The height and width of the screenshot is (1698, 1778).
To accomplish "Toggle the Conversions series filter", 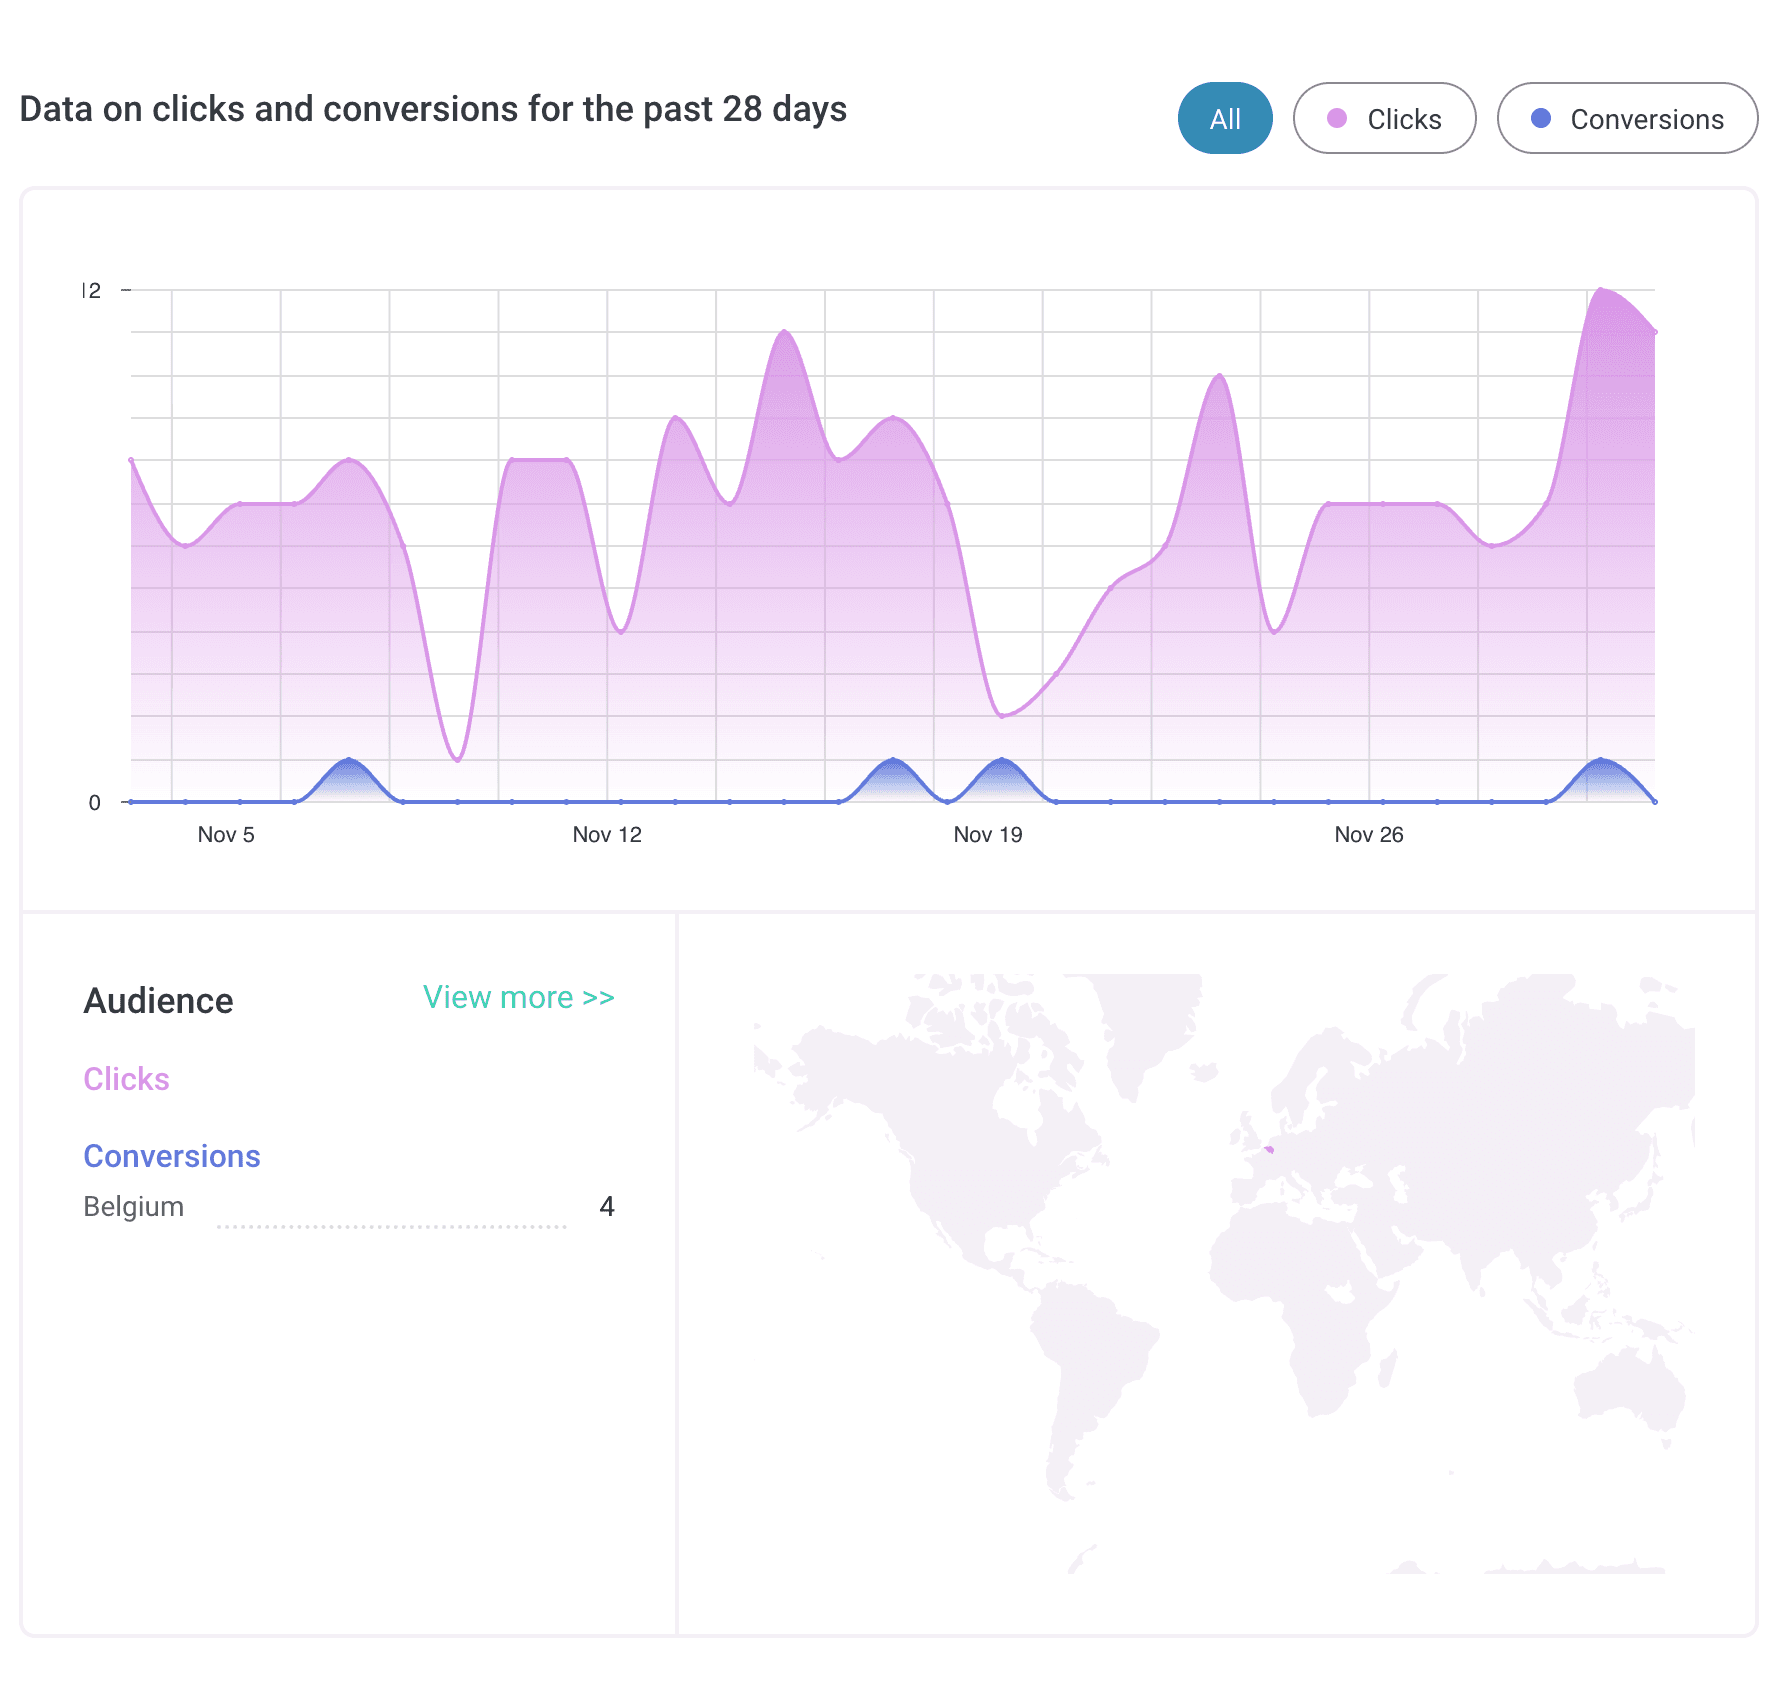I will tap(1627, 118).
